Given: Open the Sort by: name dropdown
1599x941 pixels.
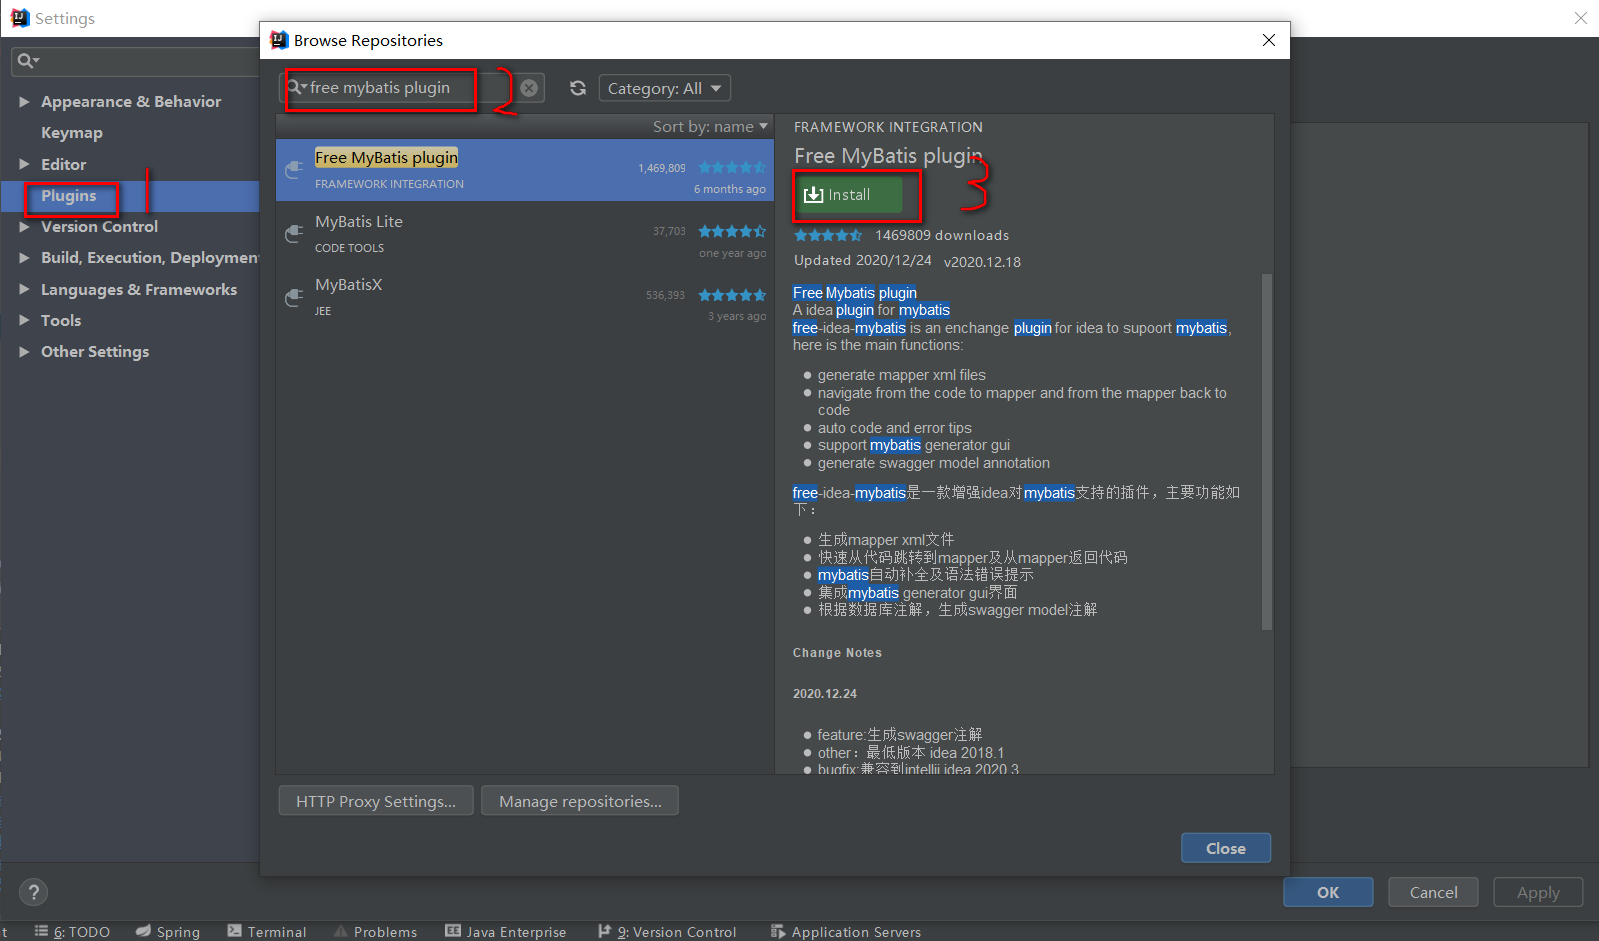Looking at the screenshot, I should coord(710,126).
